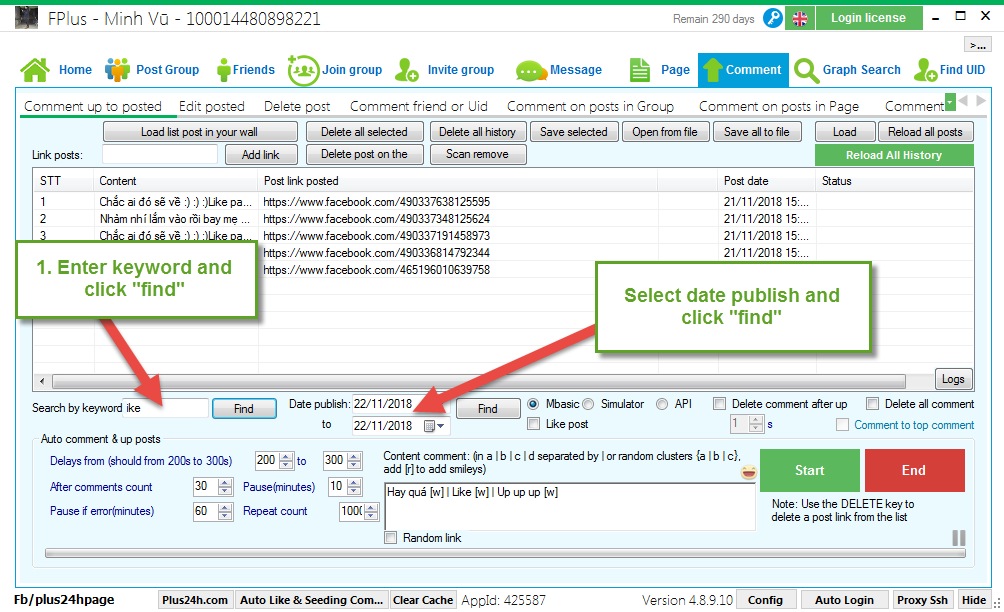Switch to Comment friend or Uid tab
The height and width of the screenshot is (612, 1004).
coord(419,106)
